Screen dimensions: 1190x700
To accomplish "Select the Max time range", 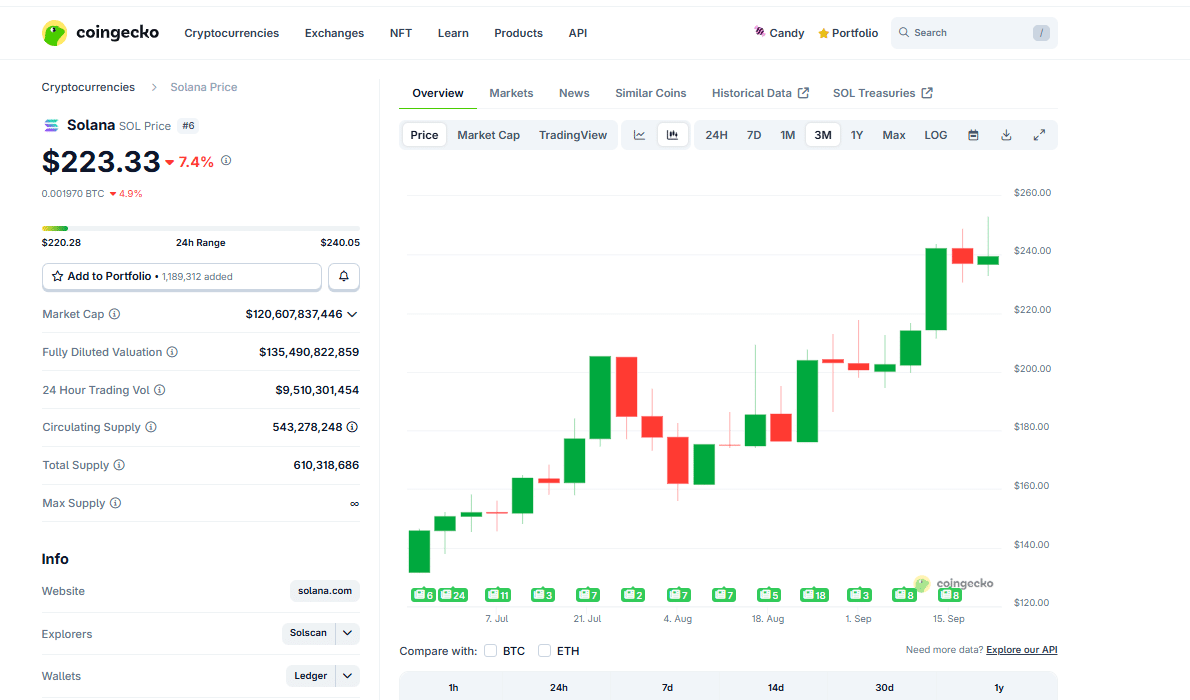I will click(894, 135).
